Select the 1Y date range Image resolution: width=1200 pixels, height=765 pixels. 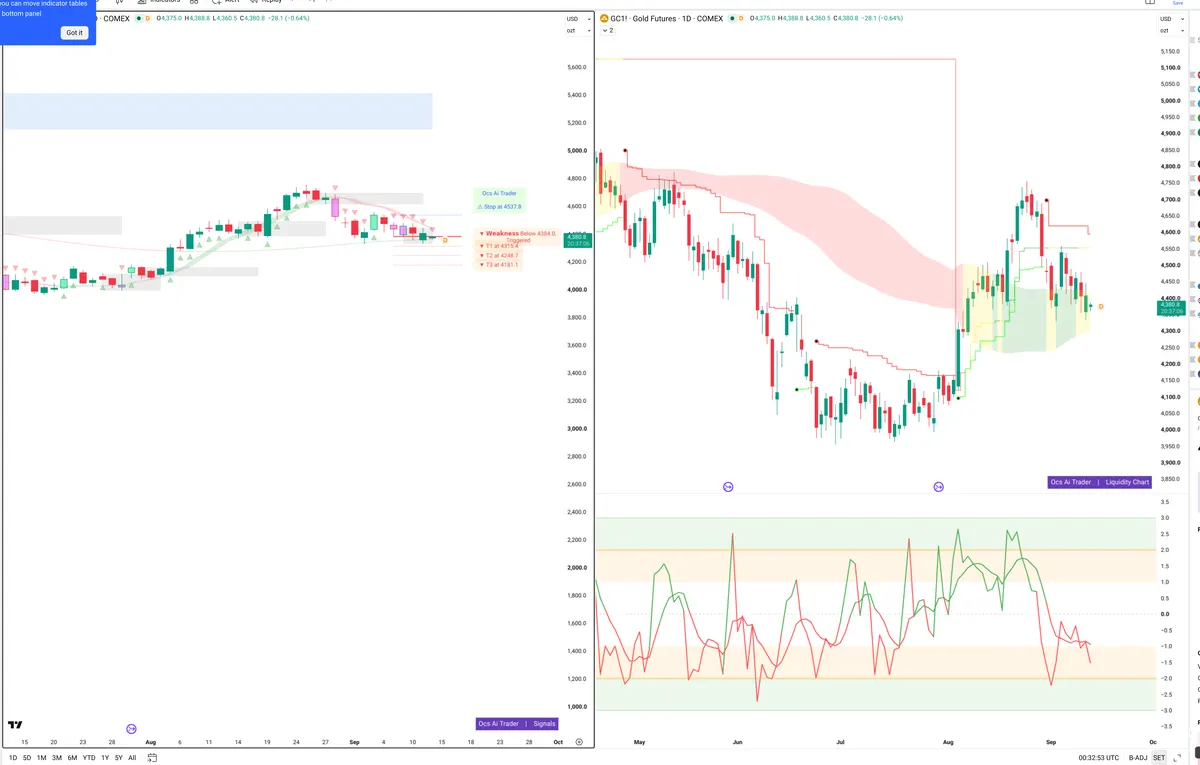click(x=105, y=758)
